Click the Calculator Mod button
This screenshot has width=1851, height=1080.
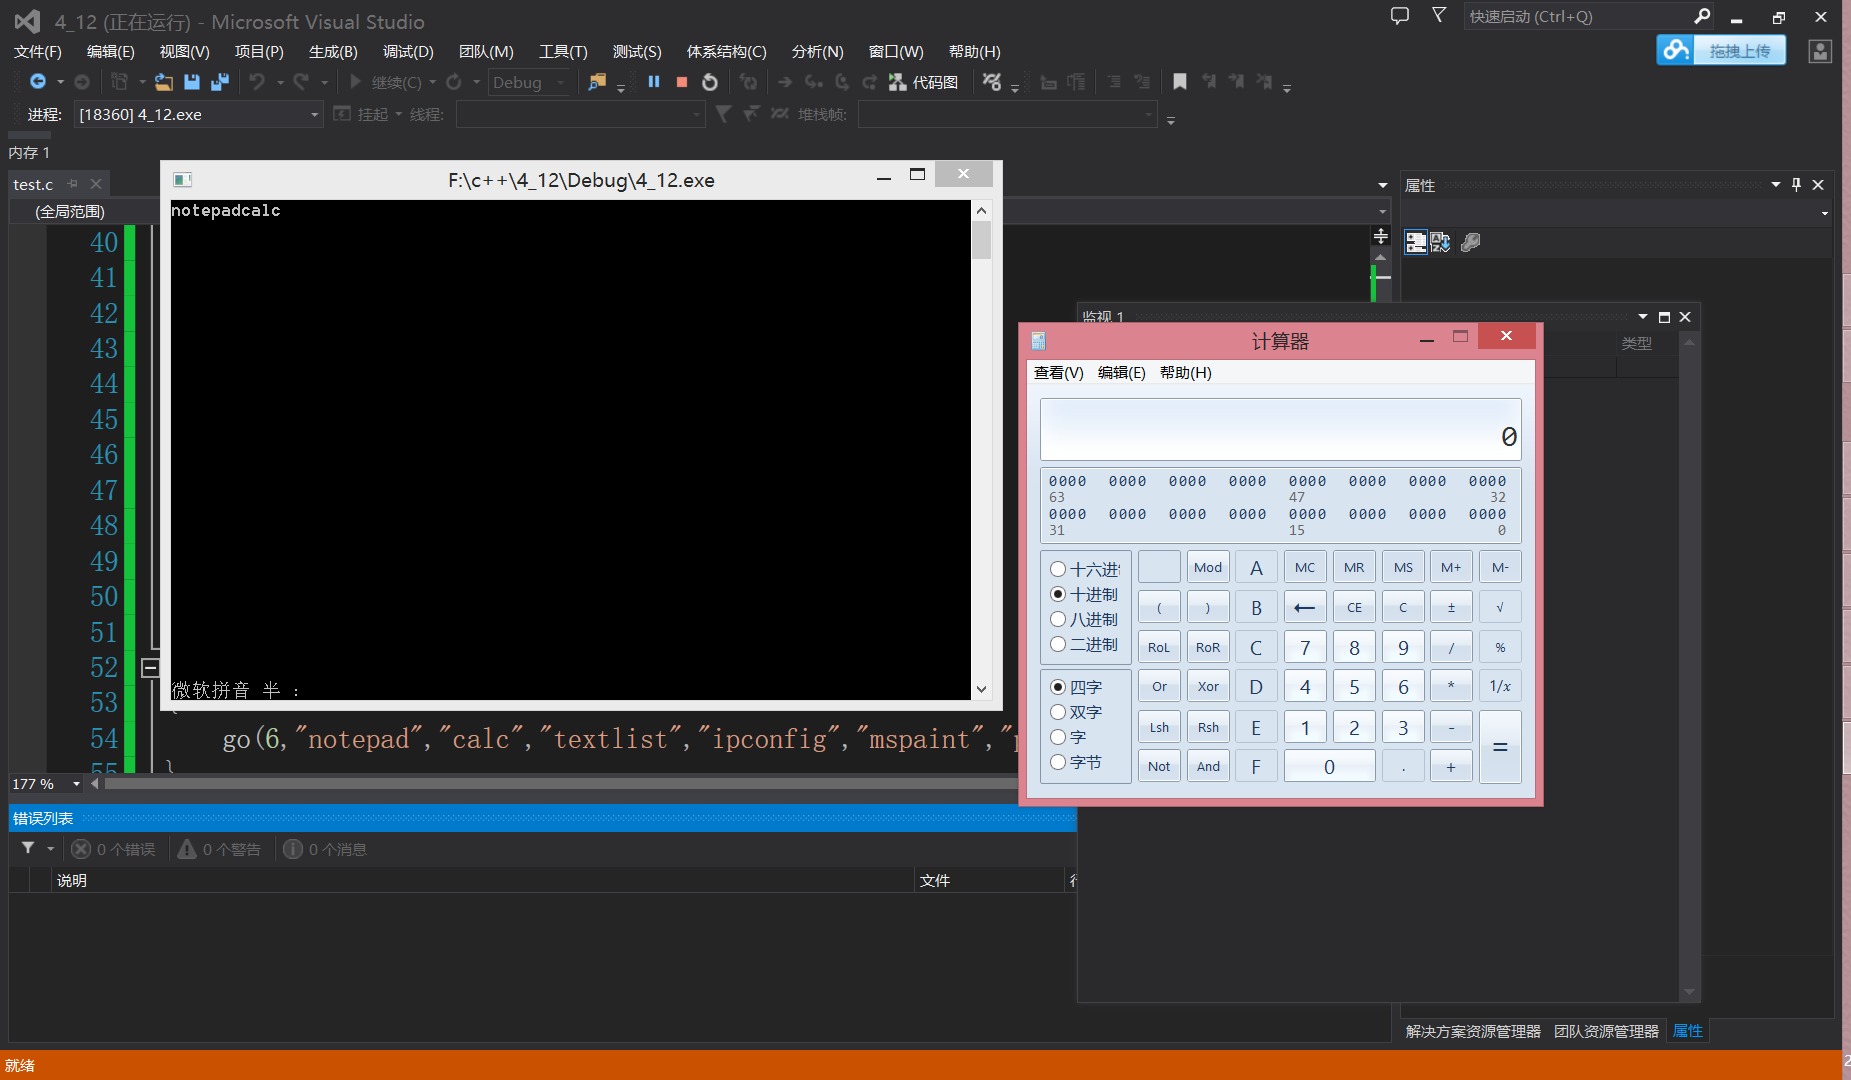click(x=1208, y=567)
